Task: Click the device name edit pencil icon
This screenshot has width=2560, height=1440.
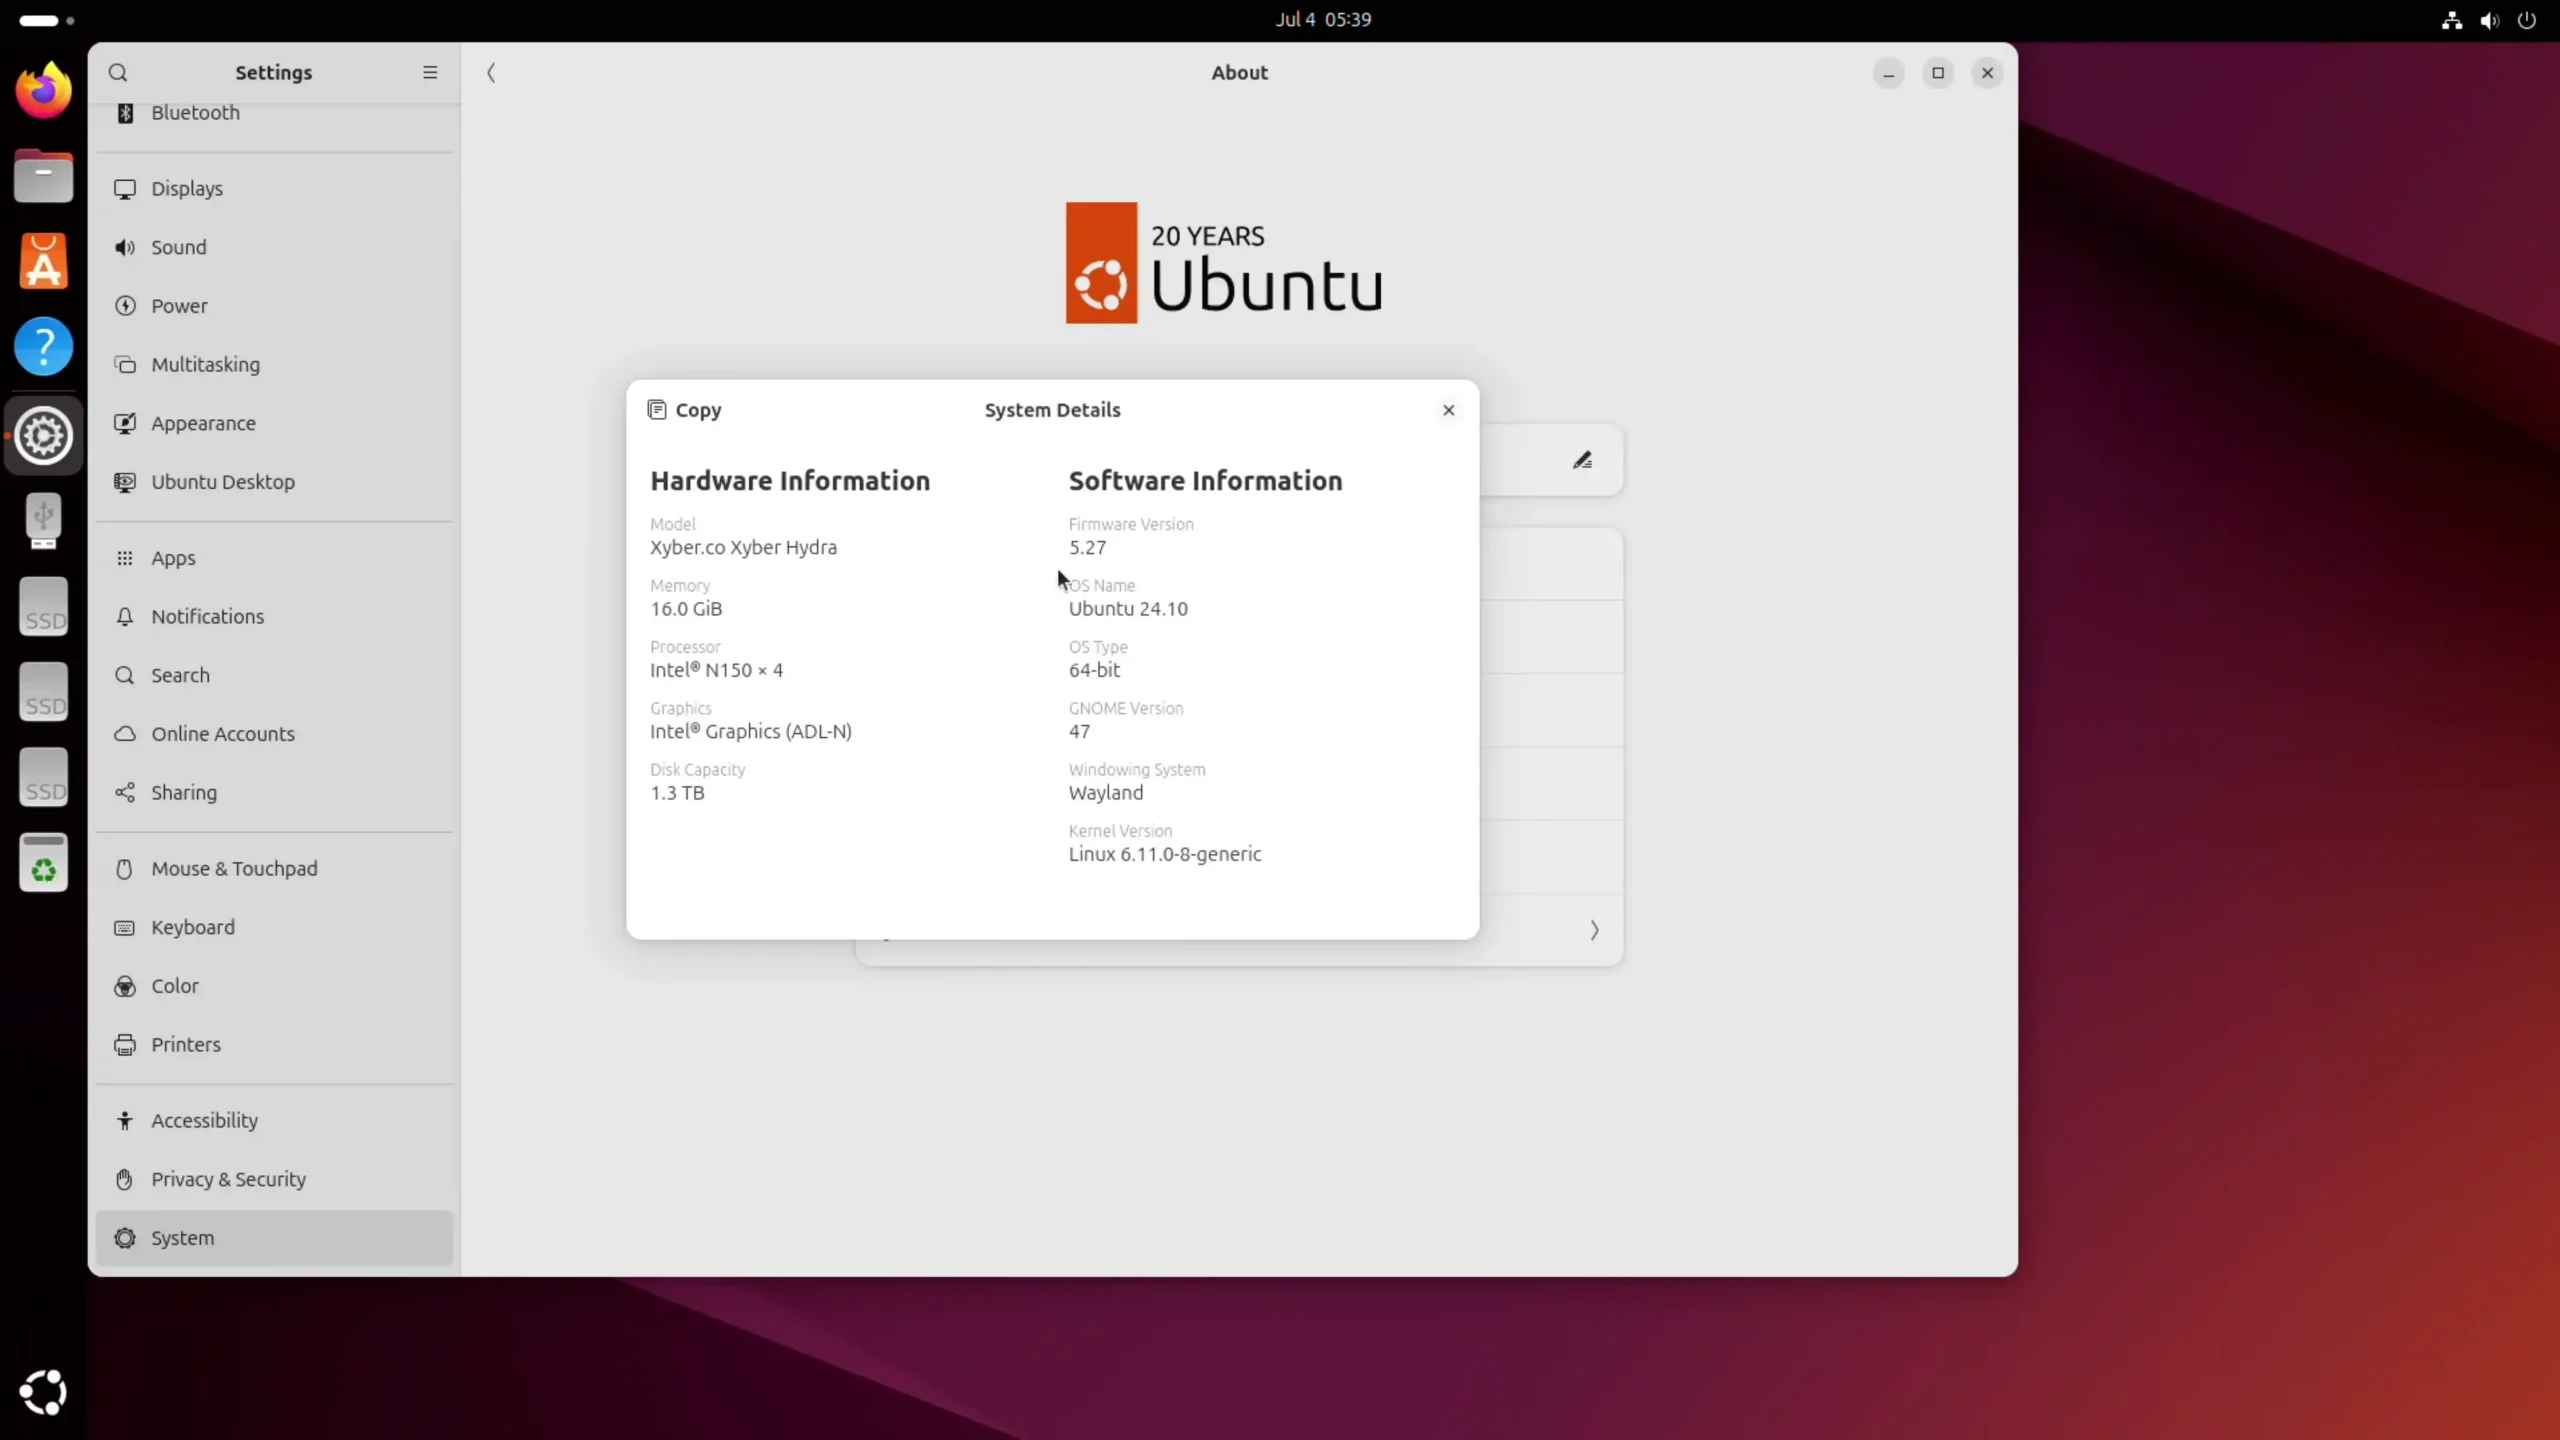Action: 1582,460
